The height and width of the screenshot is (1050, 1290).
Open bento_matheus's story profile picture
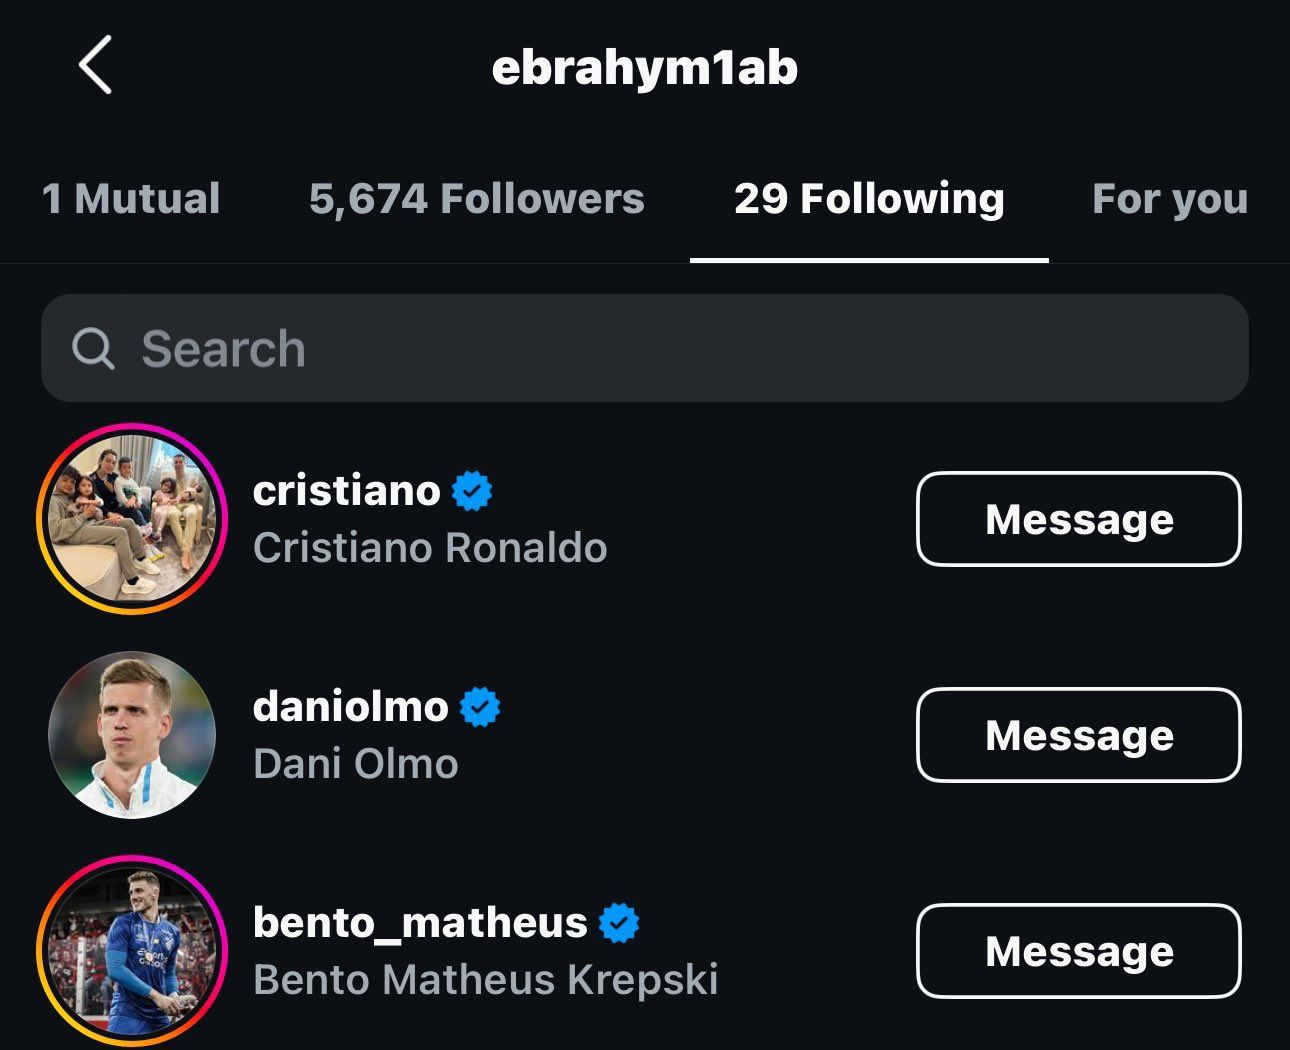132,950
